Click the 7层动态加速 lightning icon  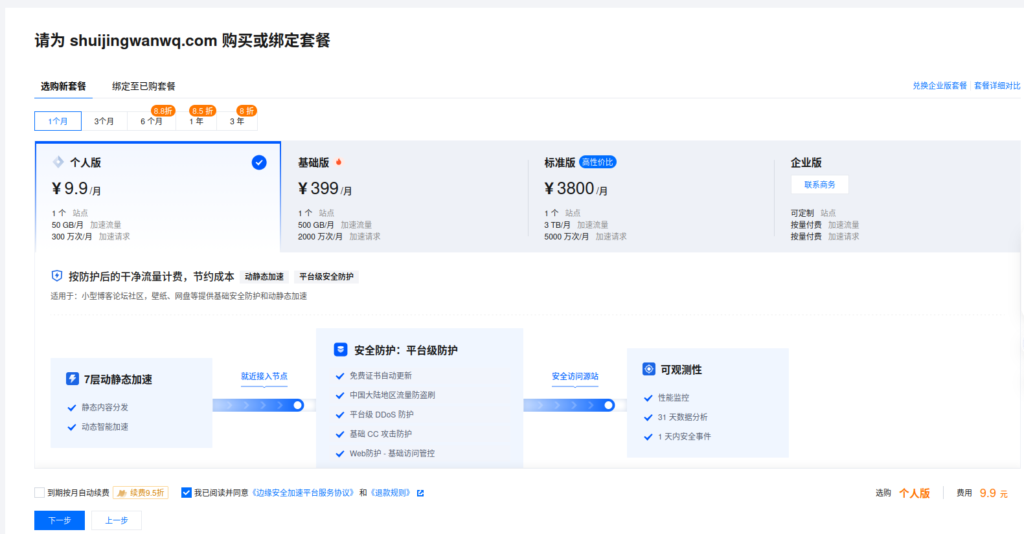pyautogui.click(x=72, y=379)
